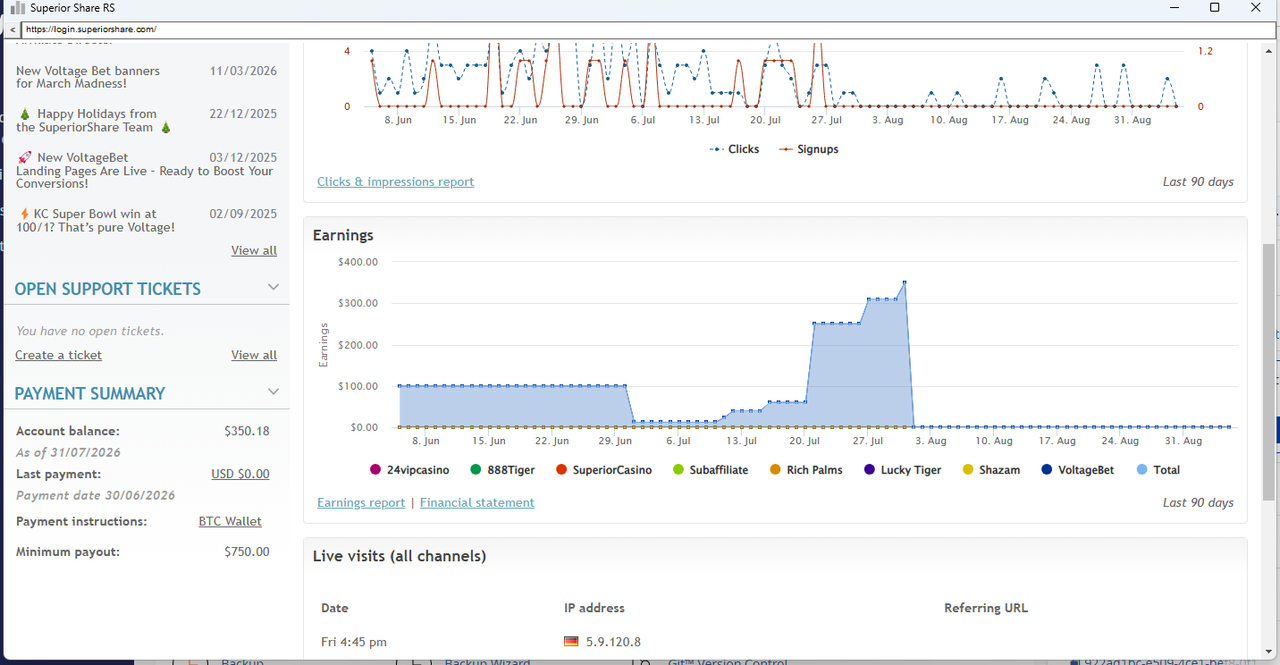Click View all under news list
Screen dimensions: 1280x665
click(254, 250)
